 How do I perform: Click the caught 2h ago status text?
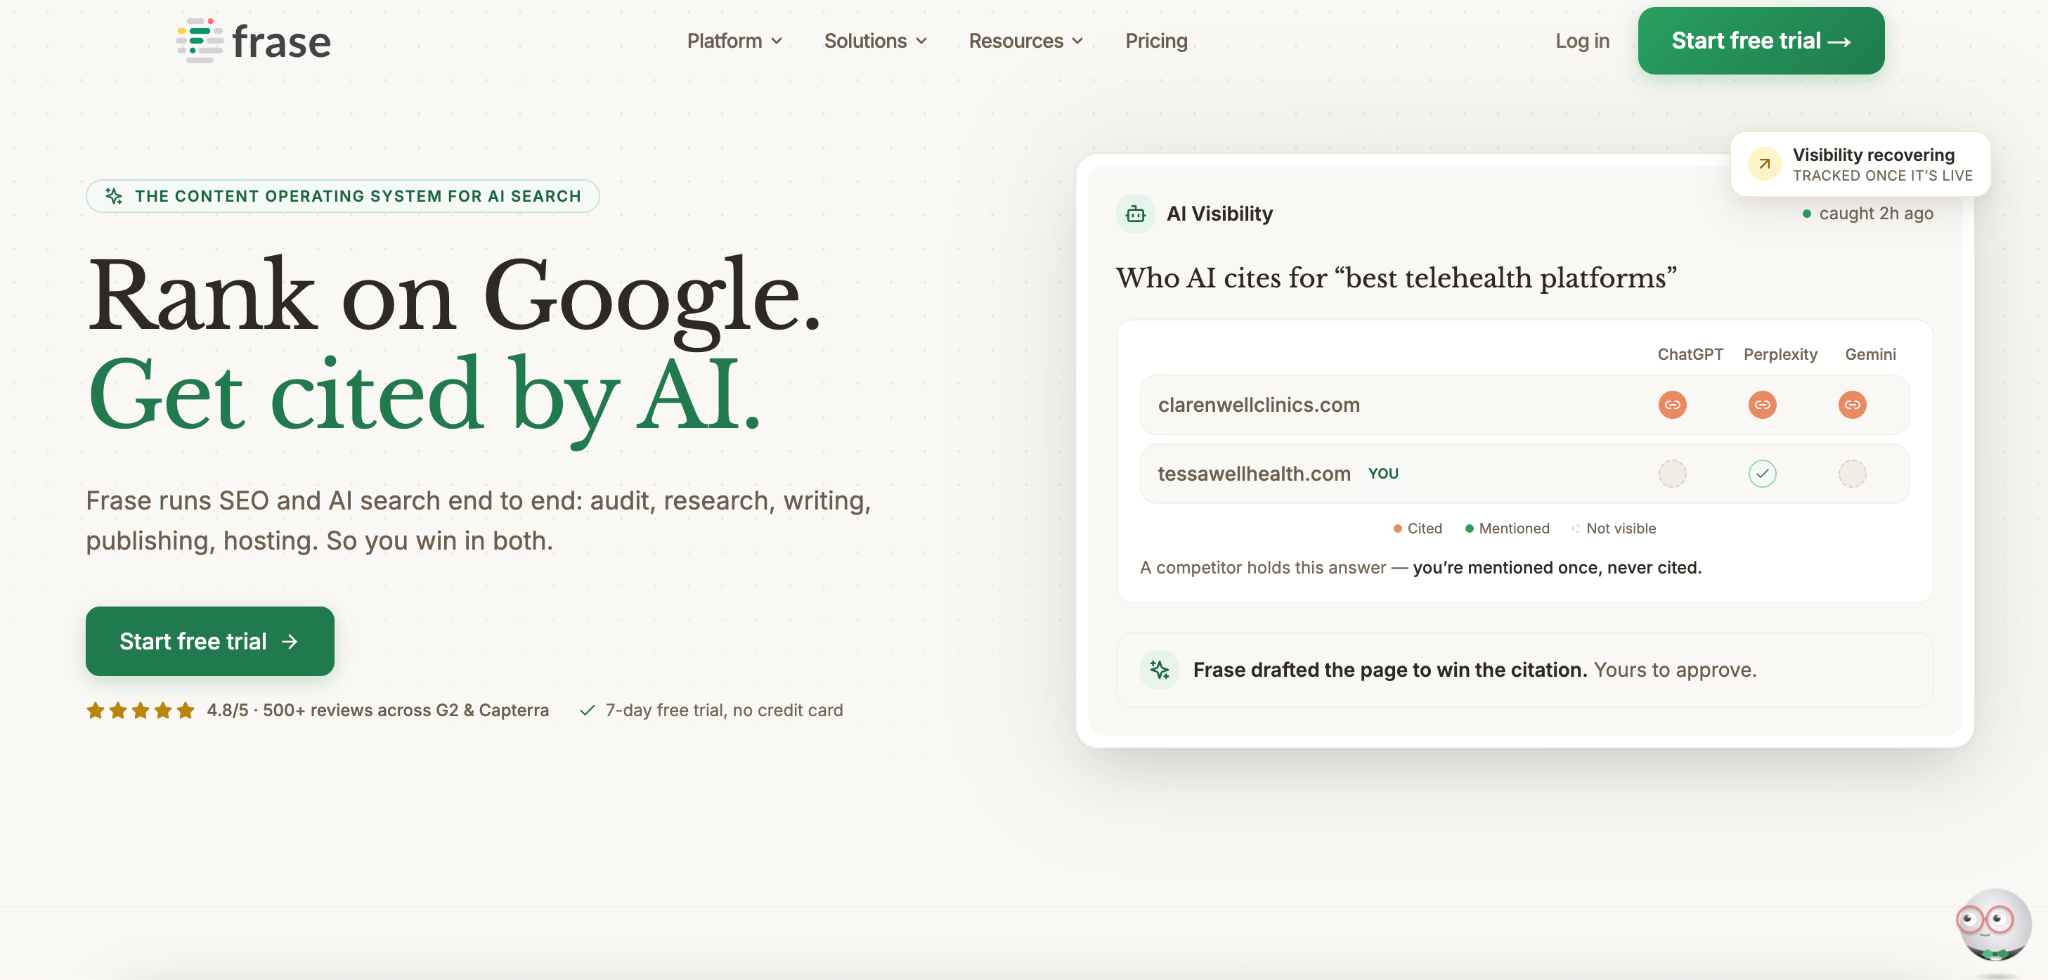click(x=1876, y=214)
